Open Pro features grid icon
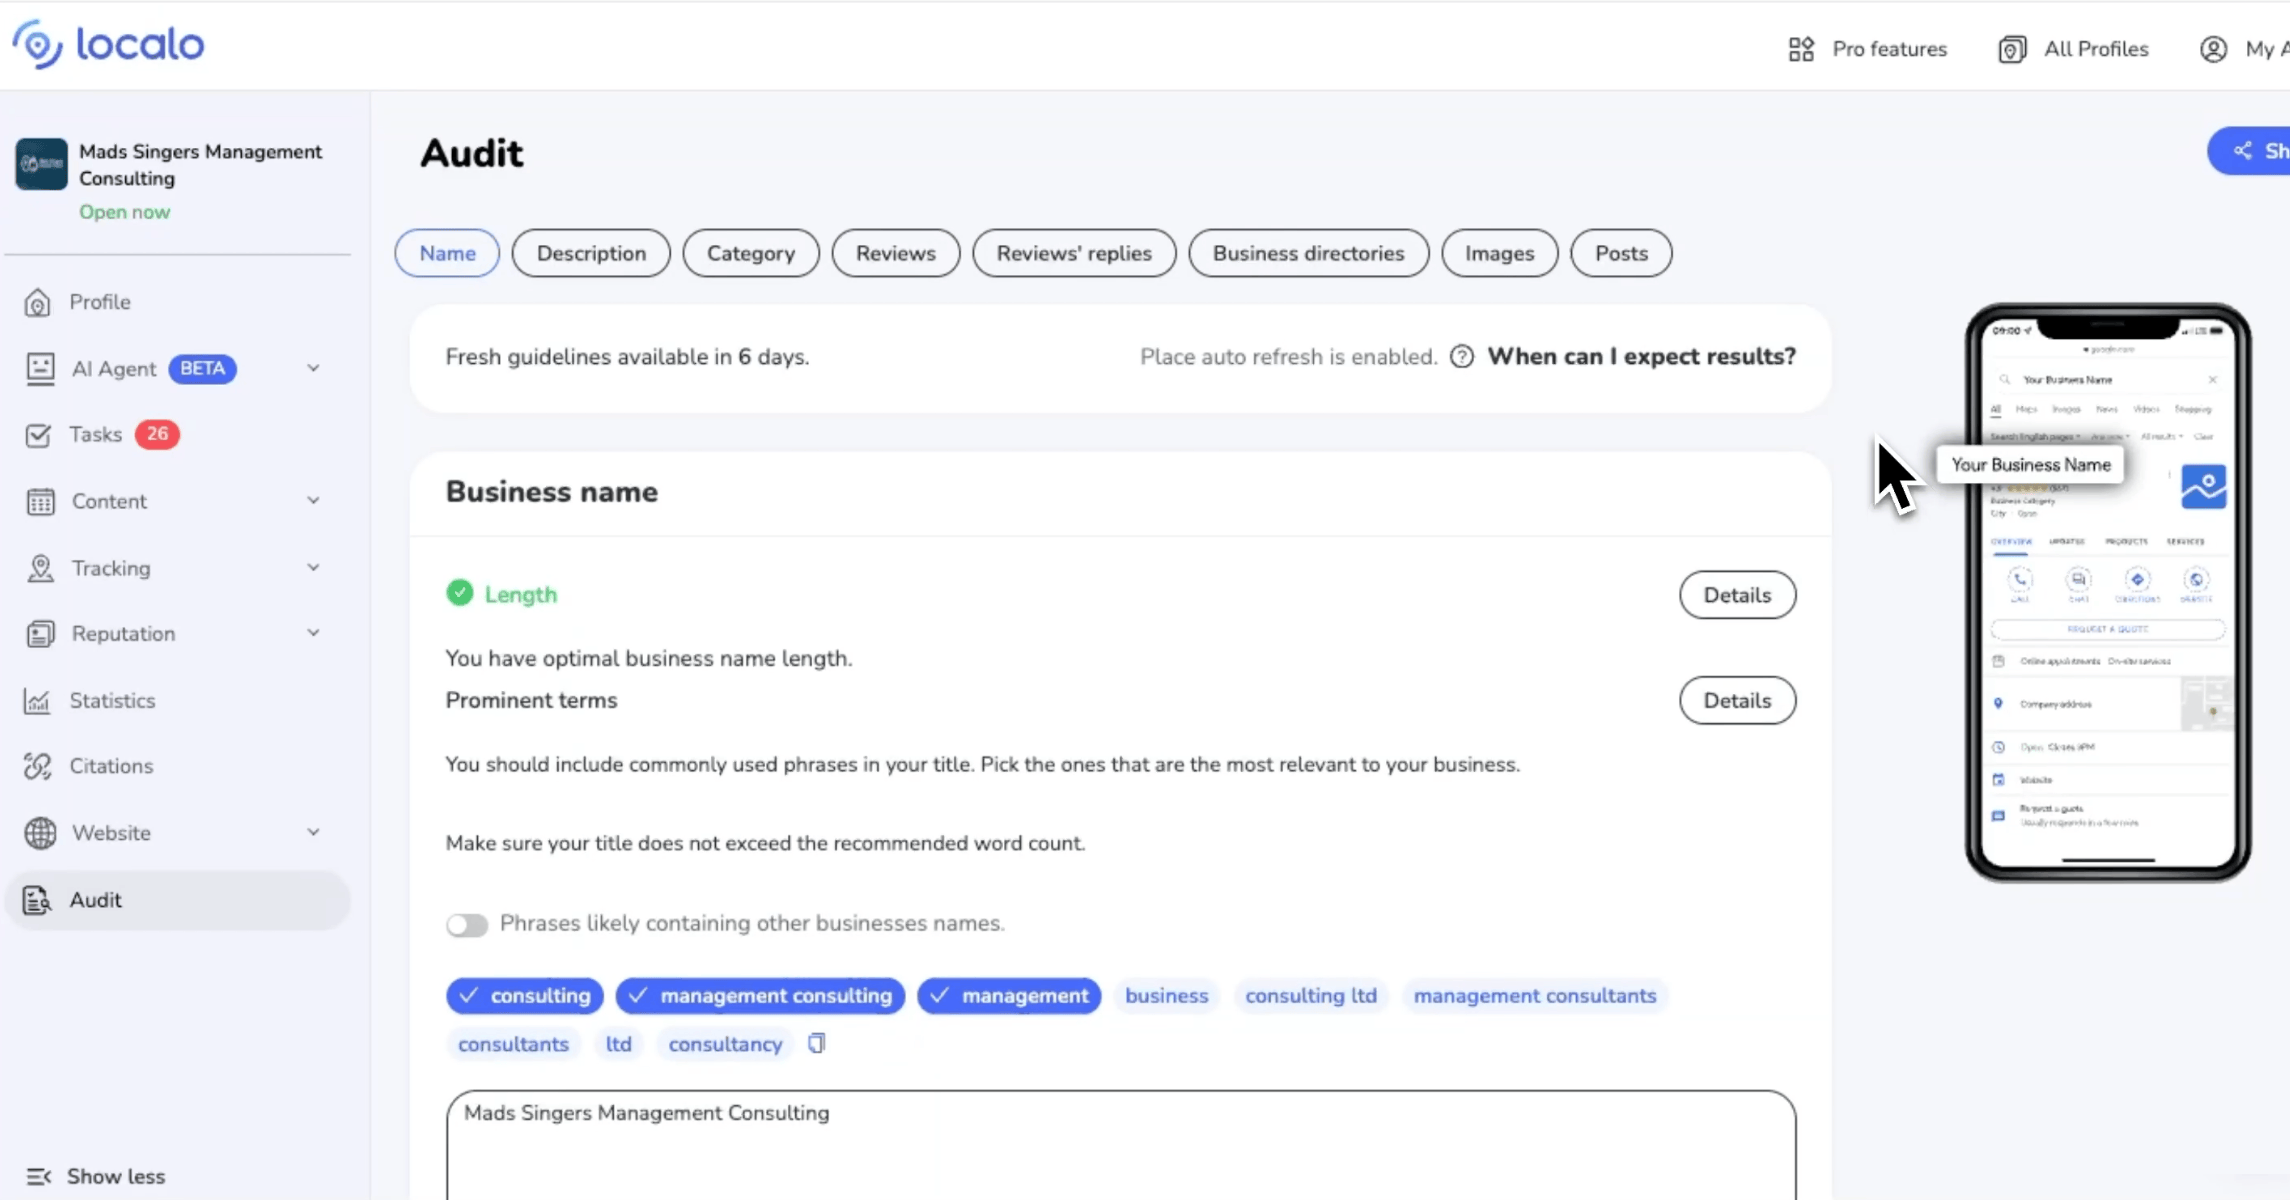The height and width of the screenshot is (1200, 2290). click(x=1800, y=48)
